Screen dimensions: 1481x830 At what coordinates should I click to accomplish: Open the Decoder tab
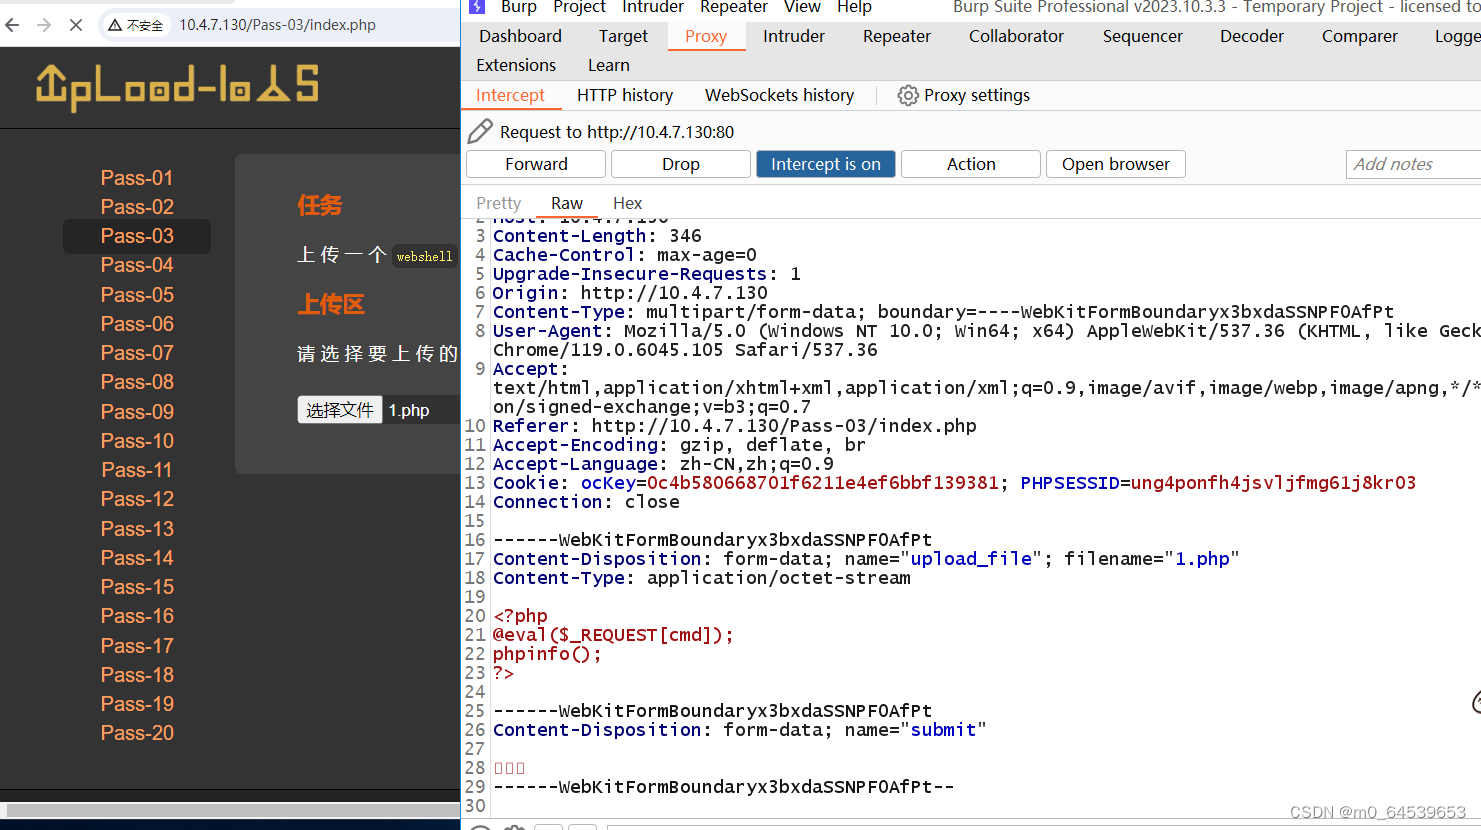[1252, 36]
